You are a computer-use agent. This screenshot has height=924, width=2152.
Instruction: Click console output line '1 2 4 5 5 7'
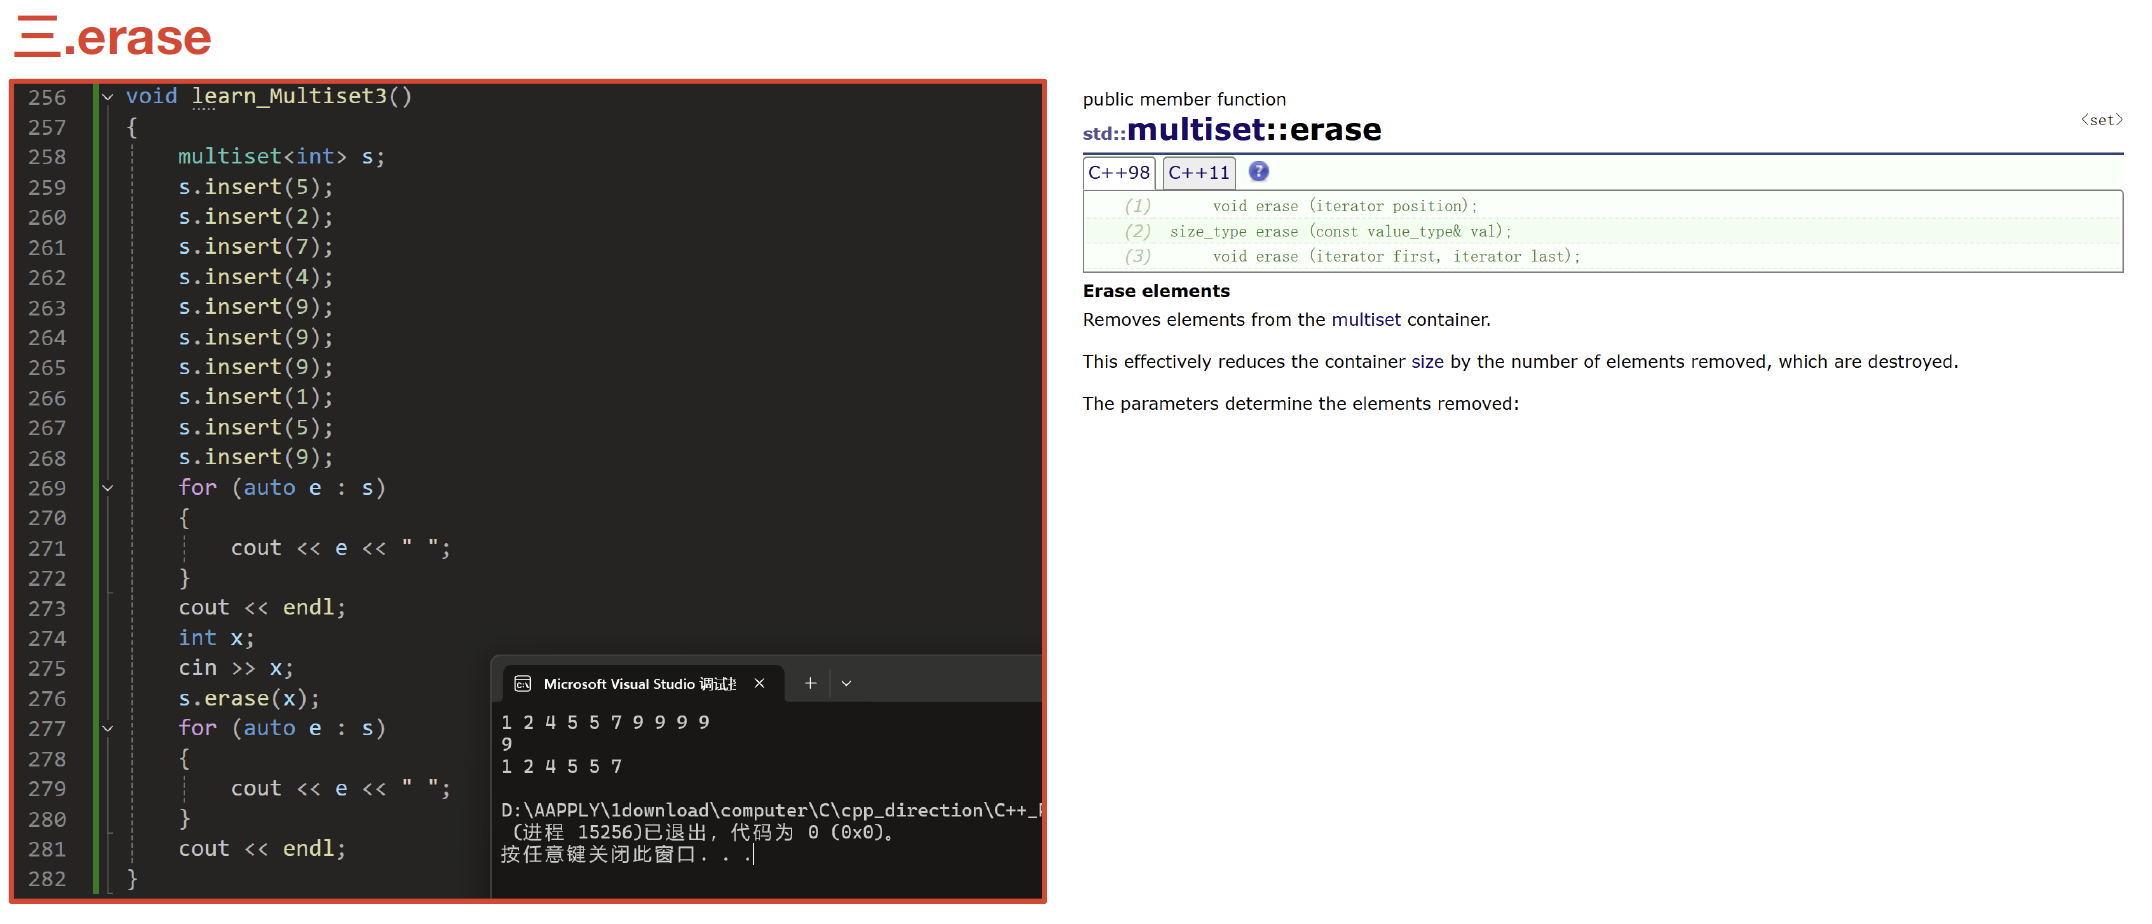[x=561, y=766]
